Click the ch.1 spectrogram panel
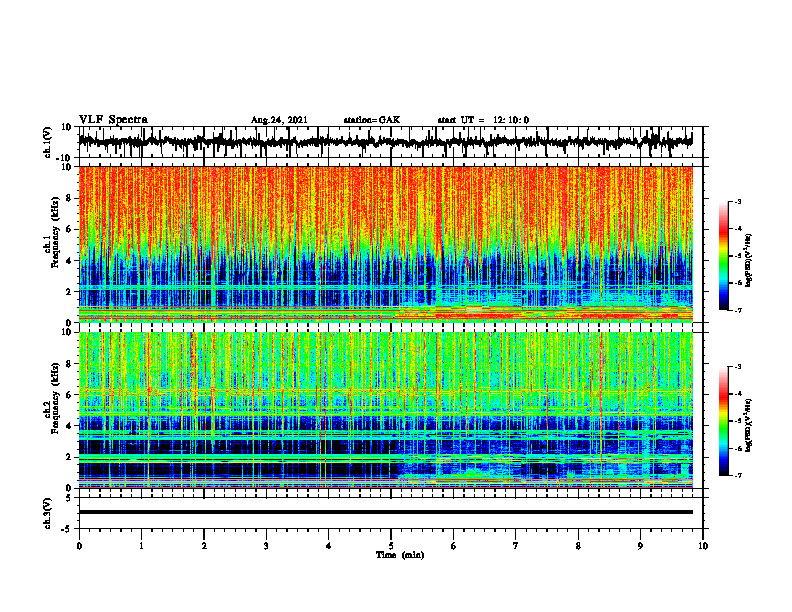 tap(385, 244)
